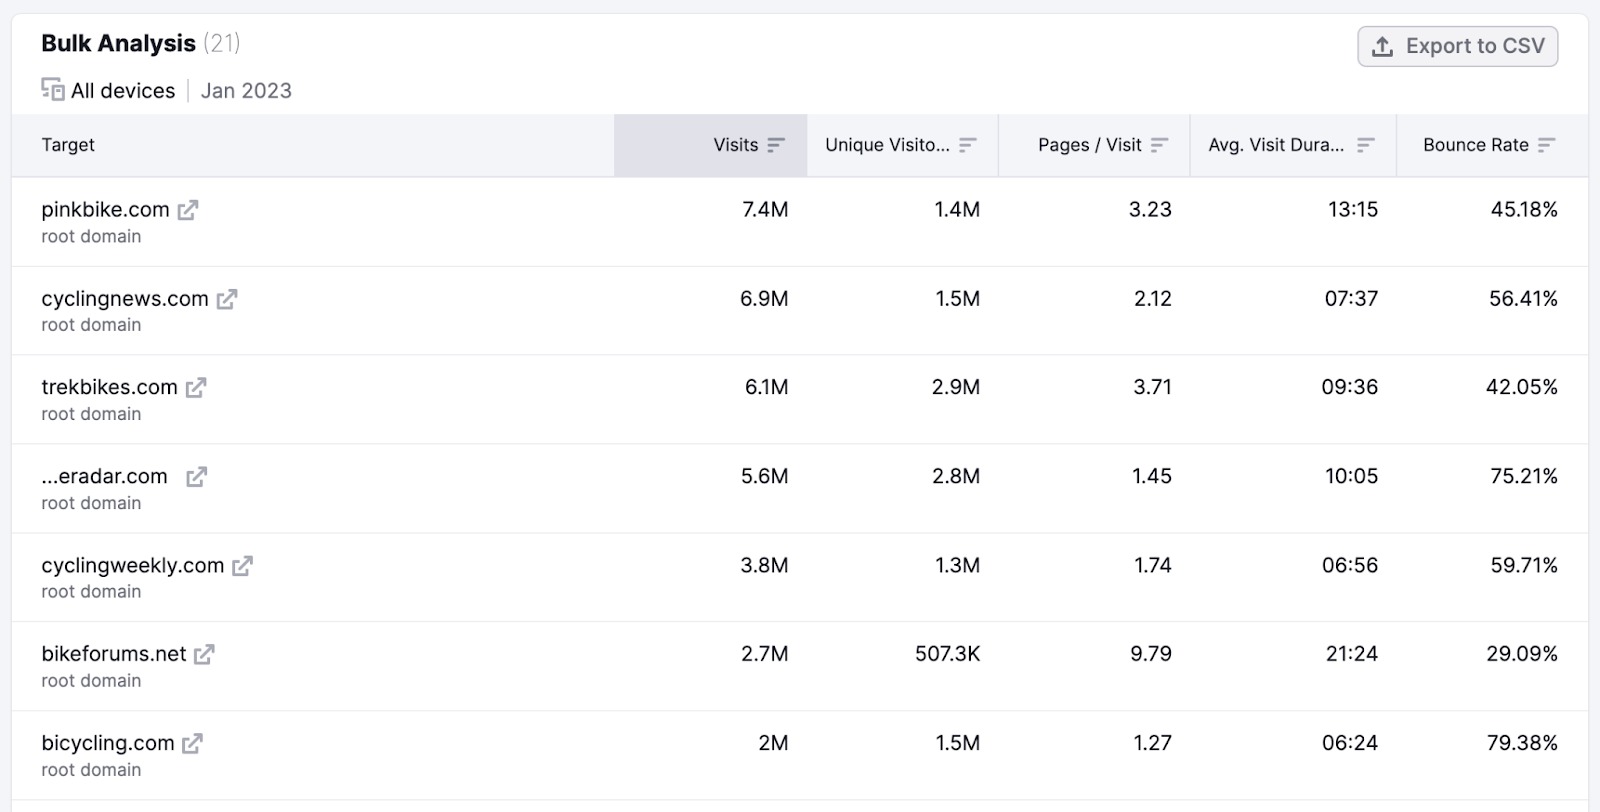Screen dimensions: 1600x812
Task: Click sort icon in Unique Visitors column
Action: 967,145
